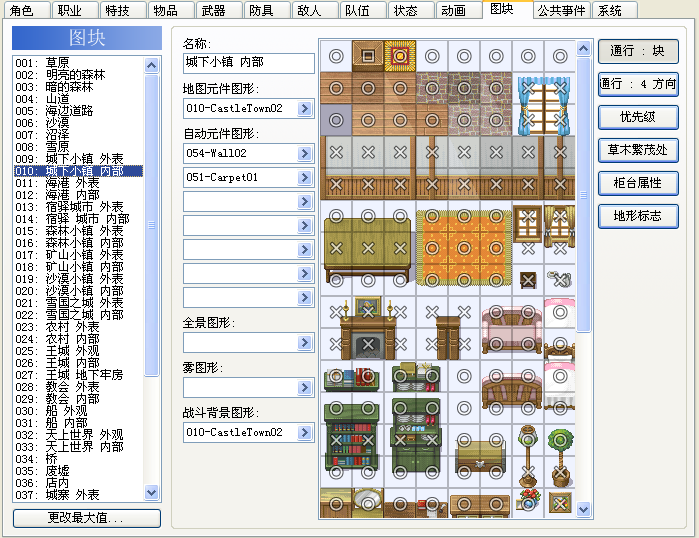This screenshot has height=538, width=699.
Task: Select the low book shelf tile with red books
Action: (368, 376)
